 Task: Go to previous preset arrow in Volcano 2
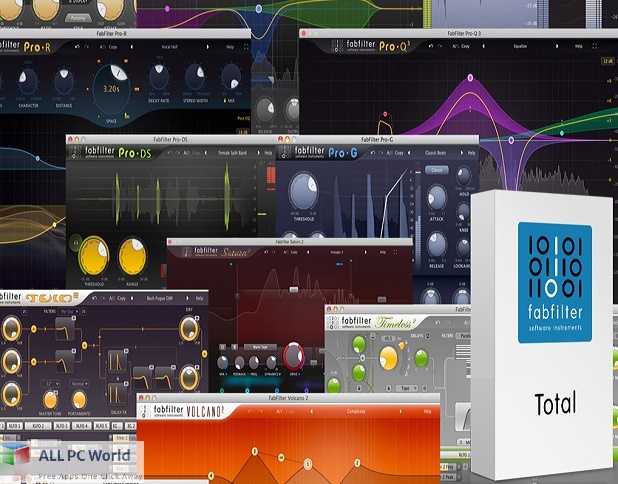[x=311, y=411]
